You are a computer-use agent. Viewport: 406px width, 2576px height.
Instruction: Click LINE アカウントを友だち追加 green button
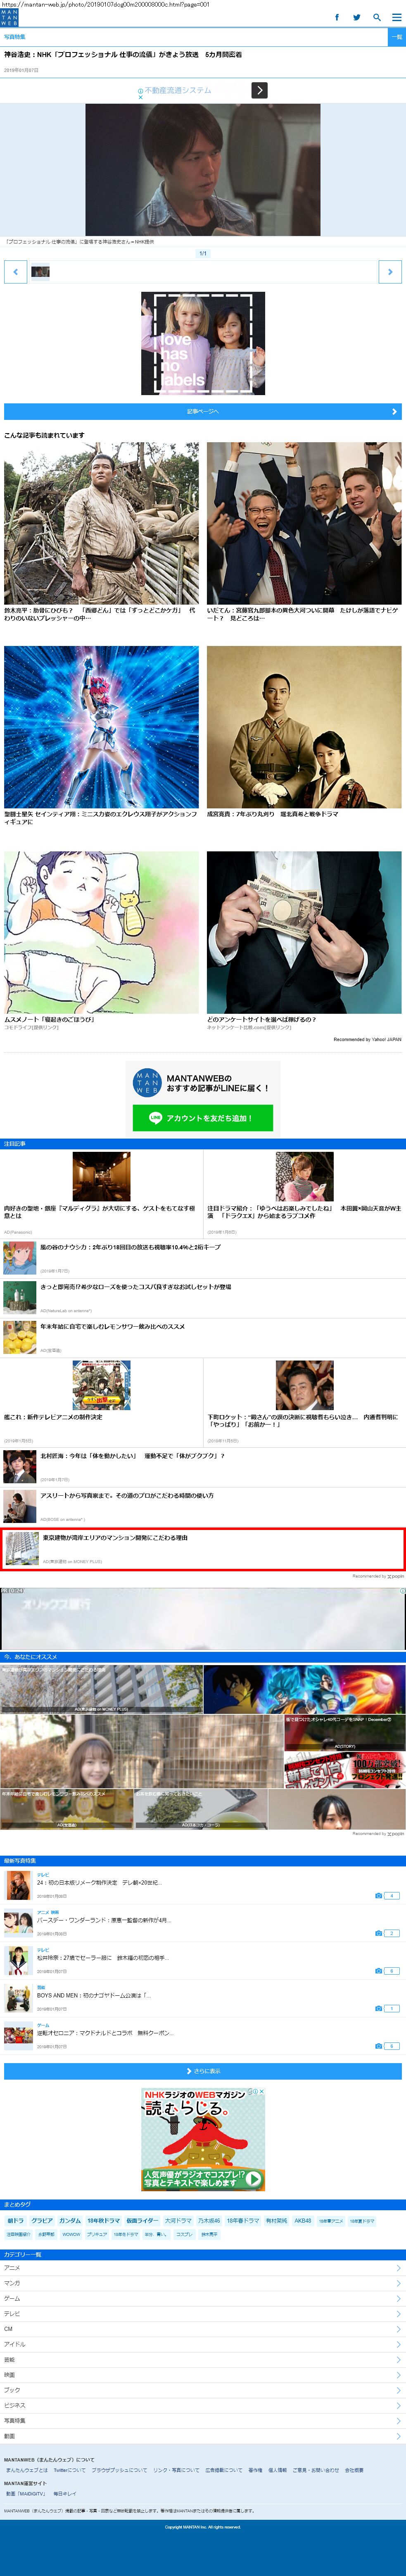[203, 1118]
